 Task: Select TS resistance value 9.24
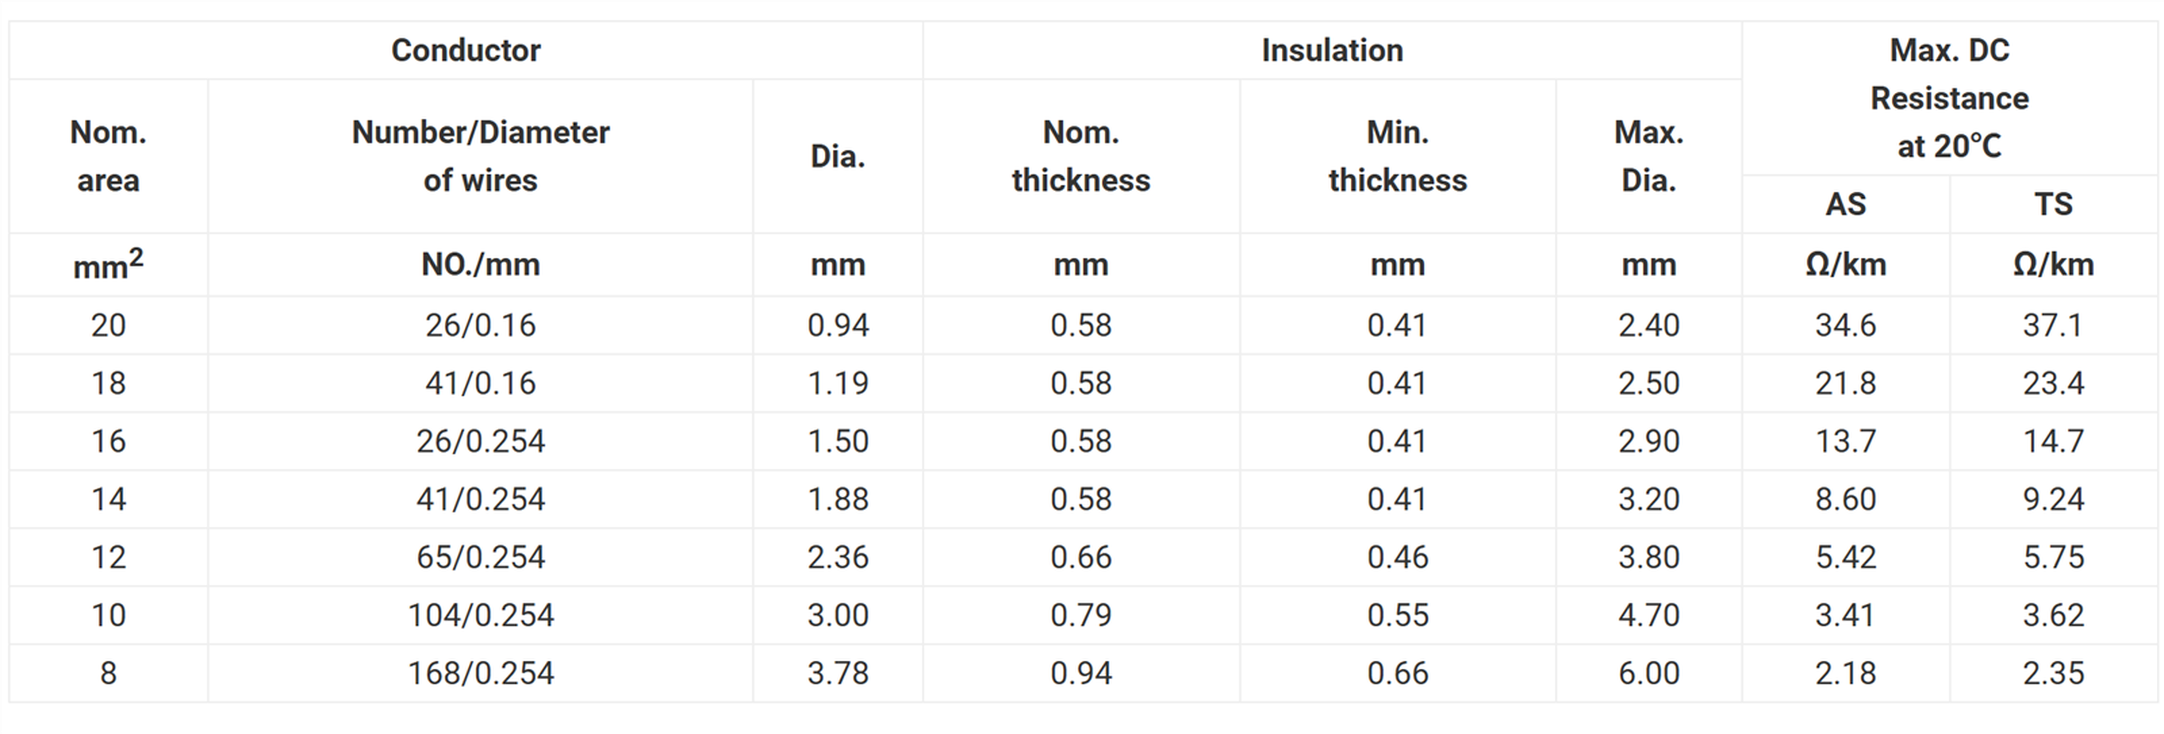[2053, 499]
